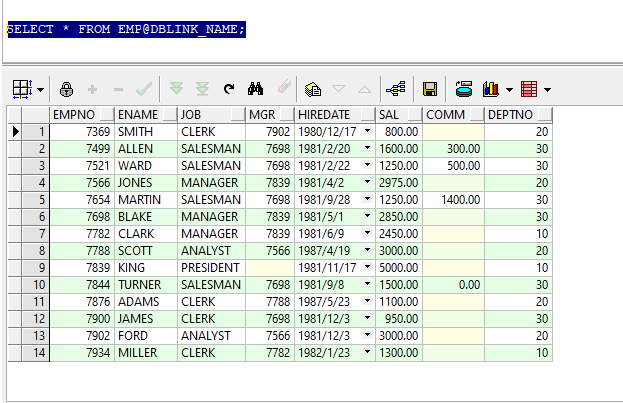Click the 7934 employee number cell
The image size is (623, 403).
82,353
